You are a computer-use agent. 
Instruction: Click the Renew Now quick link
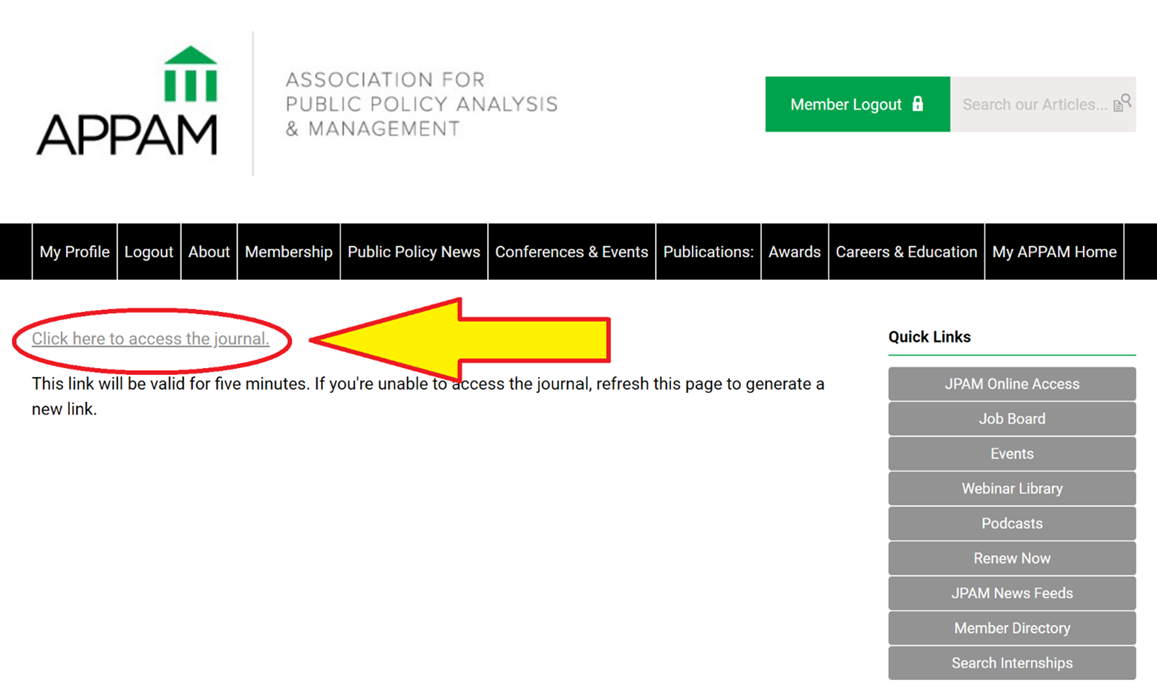click(1012, 558)
